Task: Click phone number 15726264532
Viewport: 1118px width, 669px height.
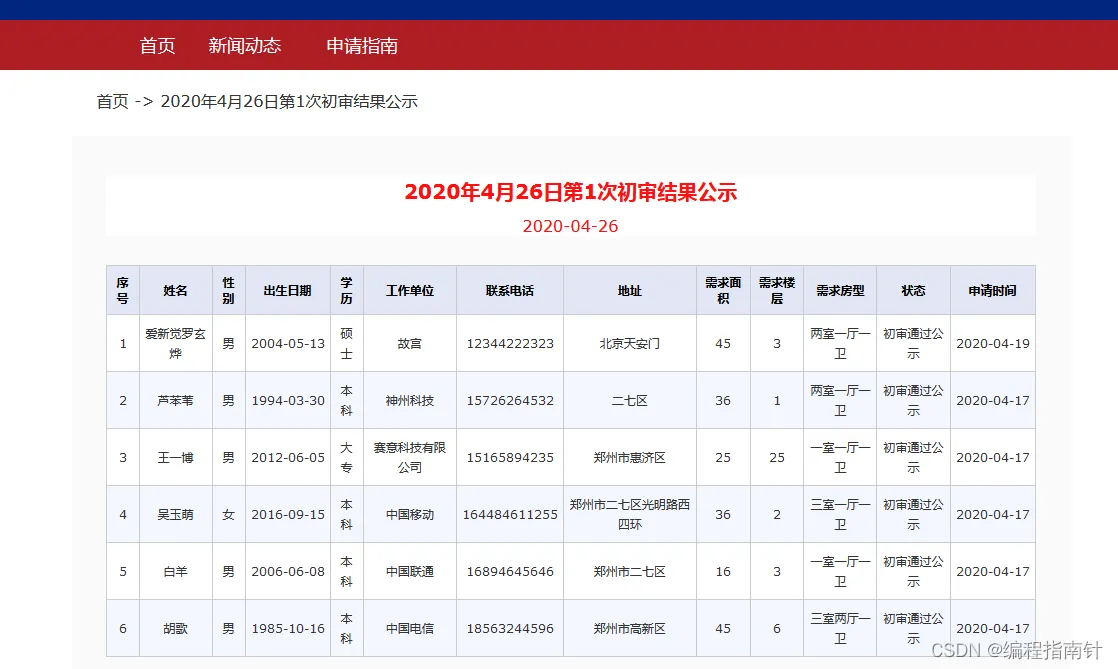Action: (x=510, y=400)
